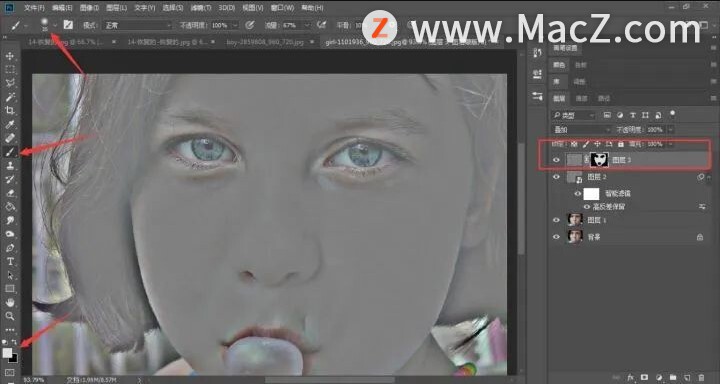Image resolution: width=720 pixels, height=384 pixels.
Task: Select the Pen tool
Action: (x=10, y=248)
